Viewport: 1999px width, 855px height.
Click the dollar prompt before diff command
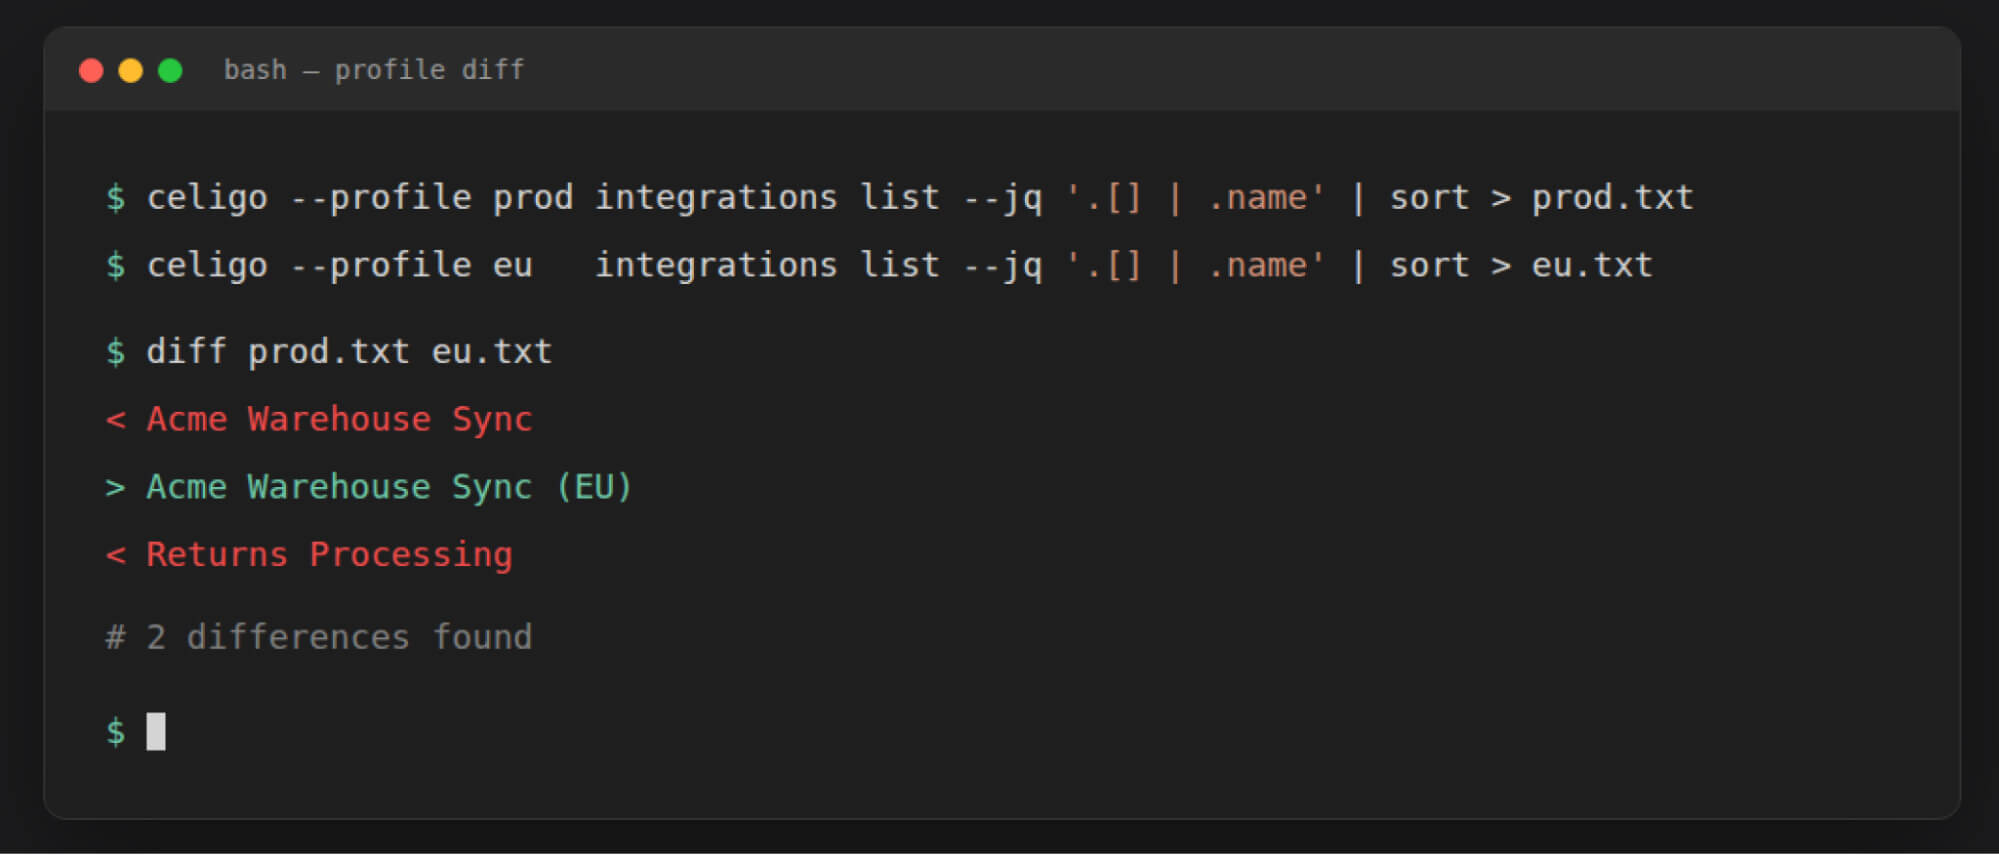116,352
